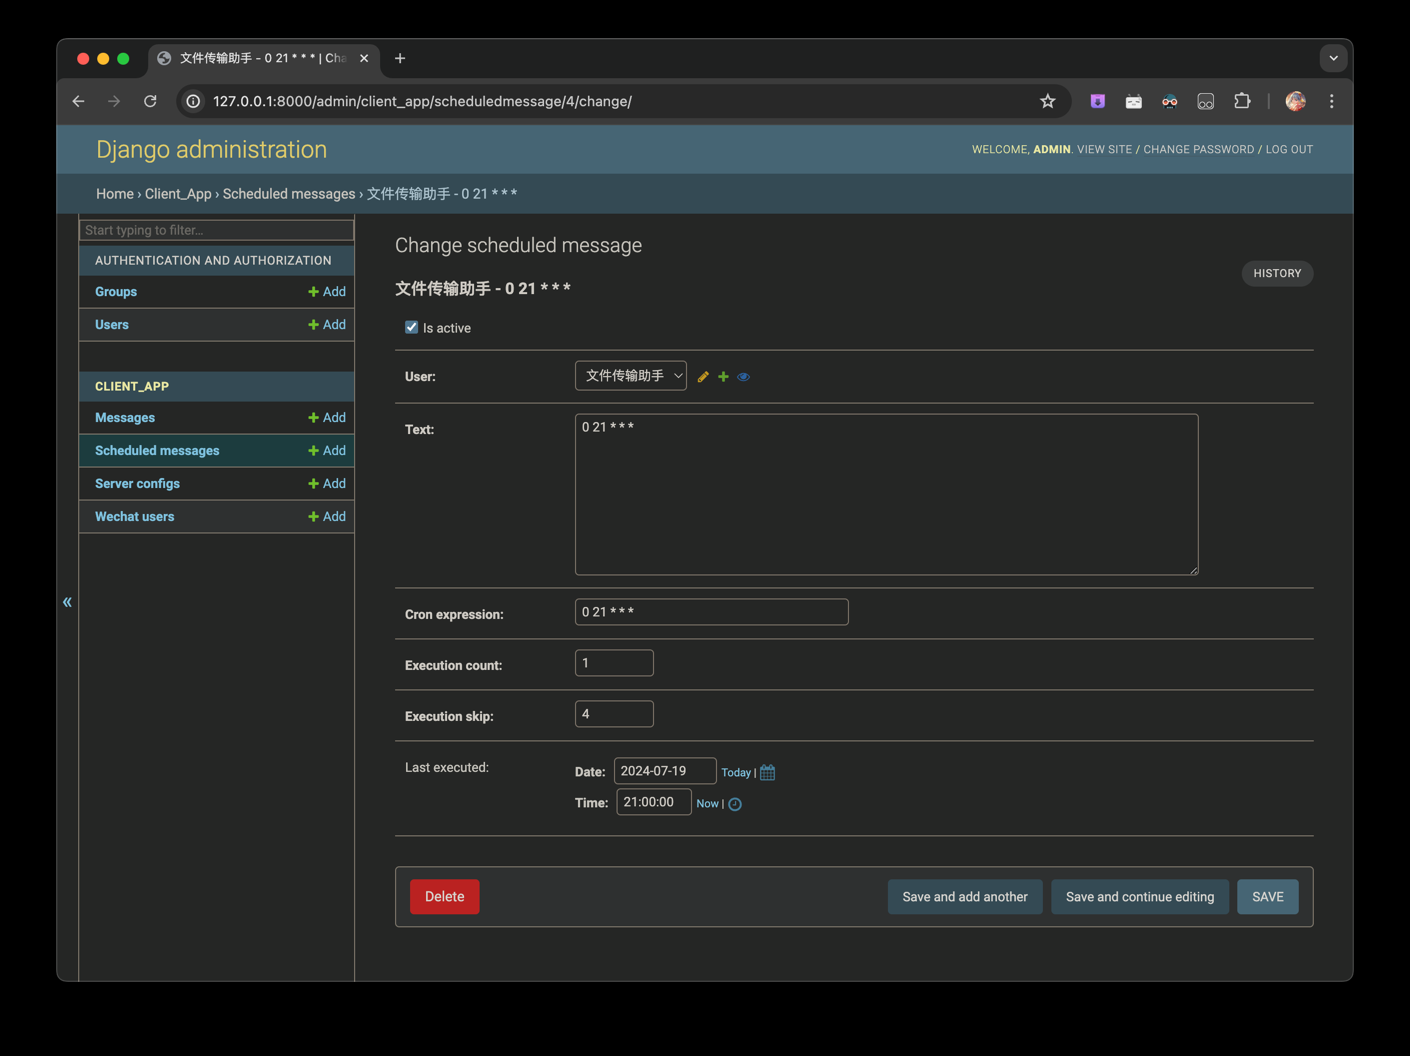Click the eye icon to view selected user
This screenshot has width=1410, height=1056.
pos(743,377)
